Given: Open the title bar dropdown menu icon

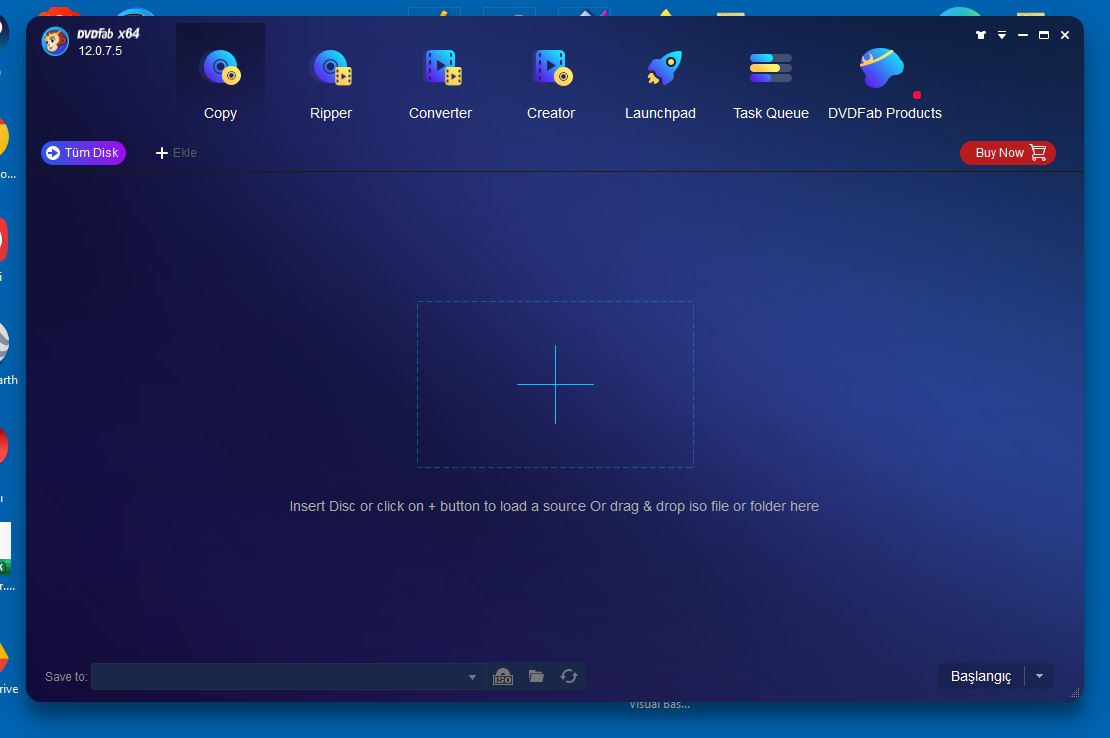Looking at the screenshot, I should [1002, 35].
